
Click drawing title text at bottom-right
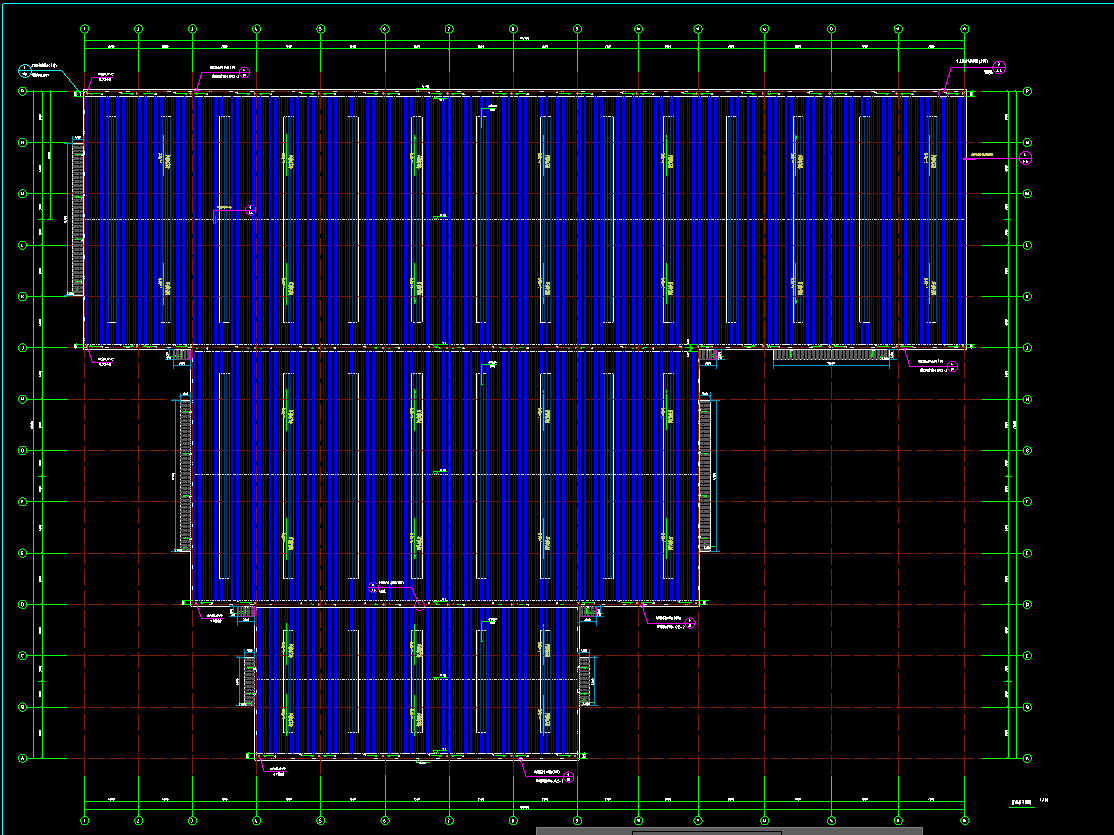(1022, 800)
